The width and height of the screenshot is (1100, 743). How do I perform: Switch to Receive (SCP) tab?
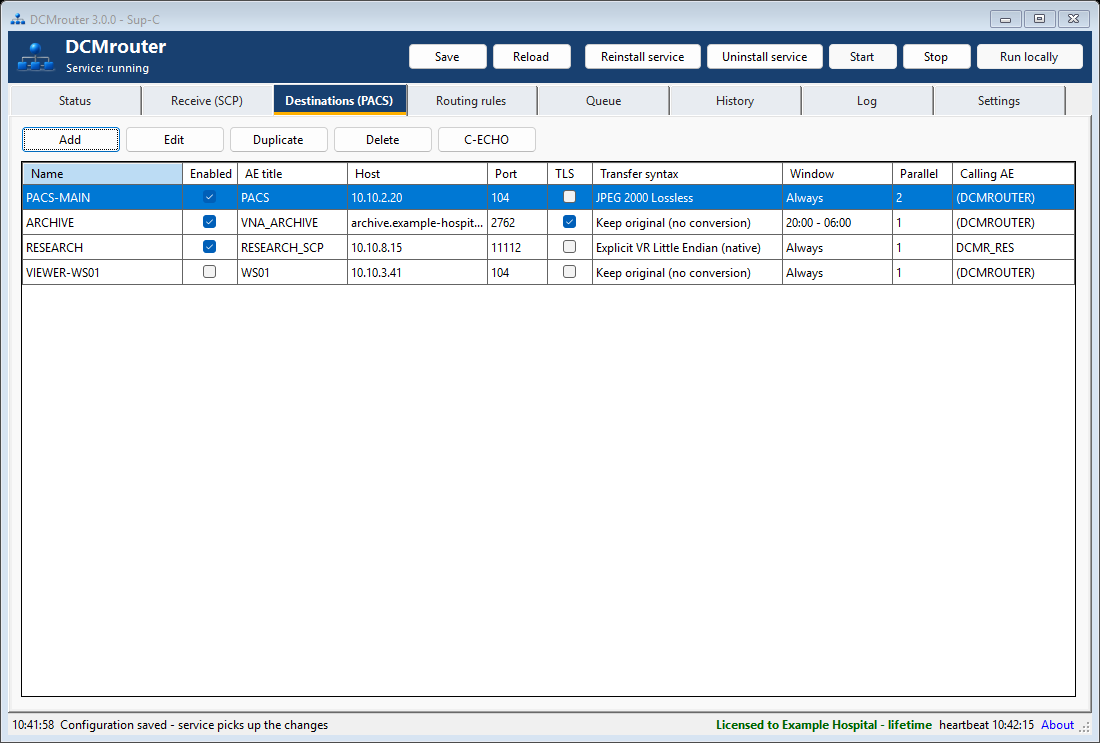coord(207,100)
